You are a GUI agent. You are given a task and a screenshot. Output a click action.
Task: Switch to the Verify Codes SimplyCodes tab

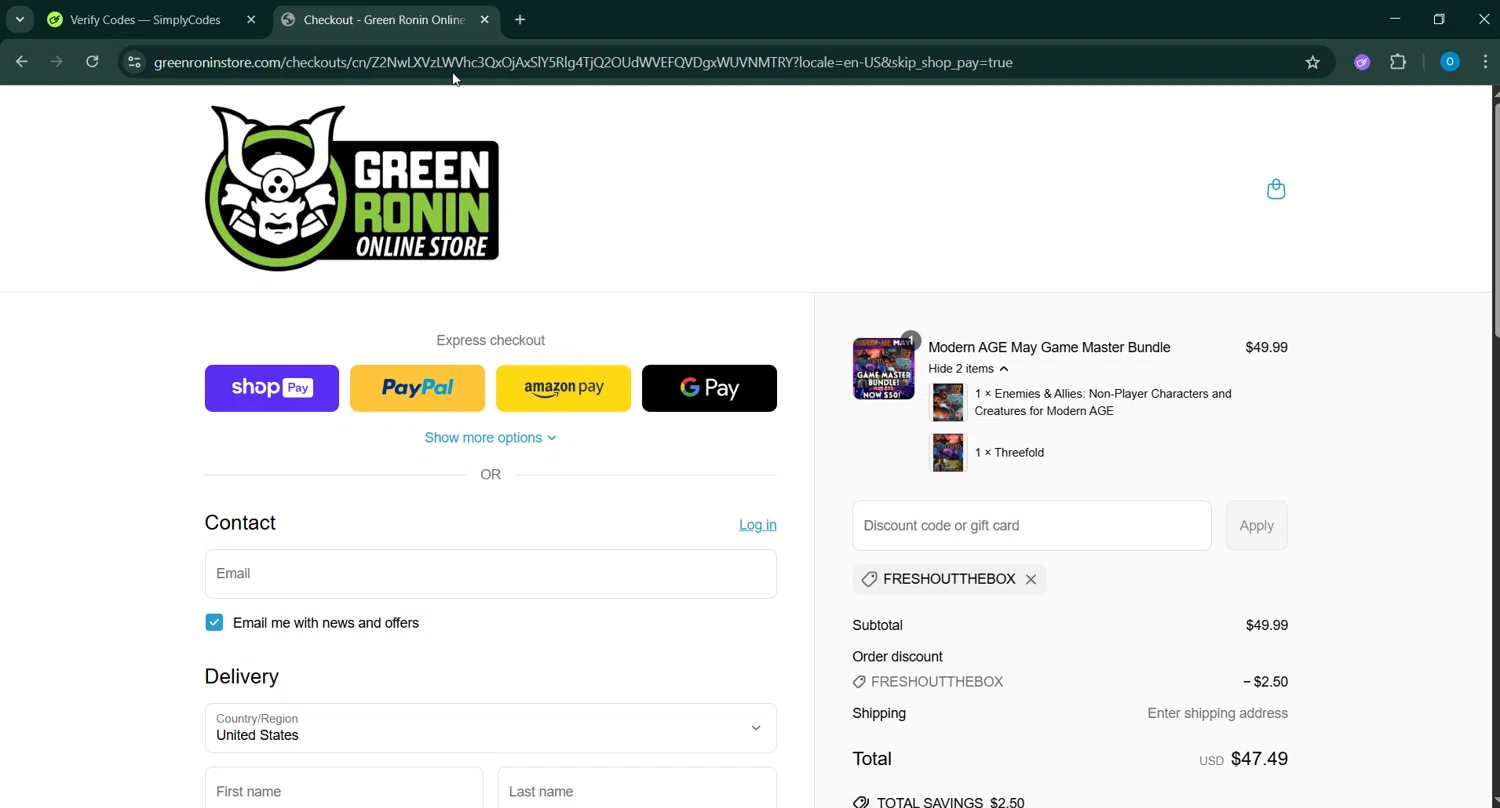click(x=145, y=19)
